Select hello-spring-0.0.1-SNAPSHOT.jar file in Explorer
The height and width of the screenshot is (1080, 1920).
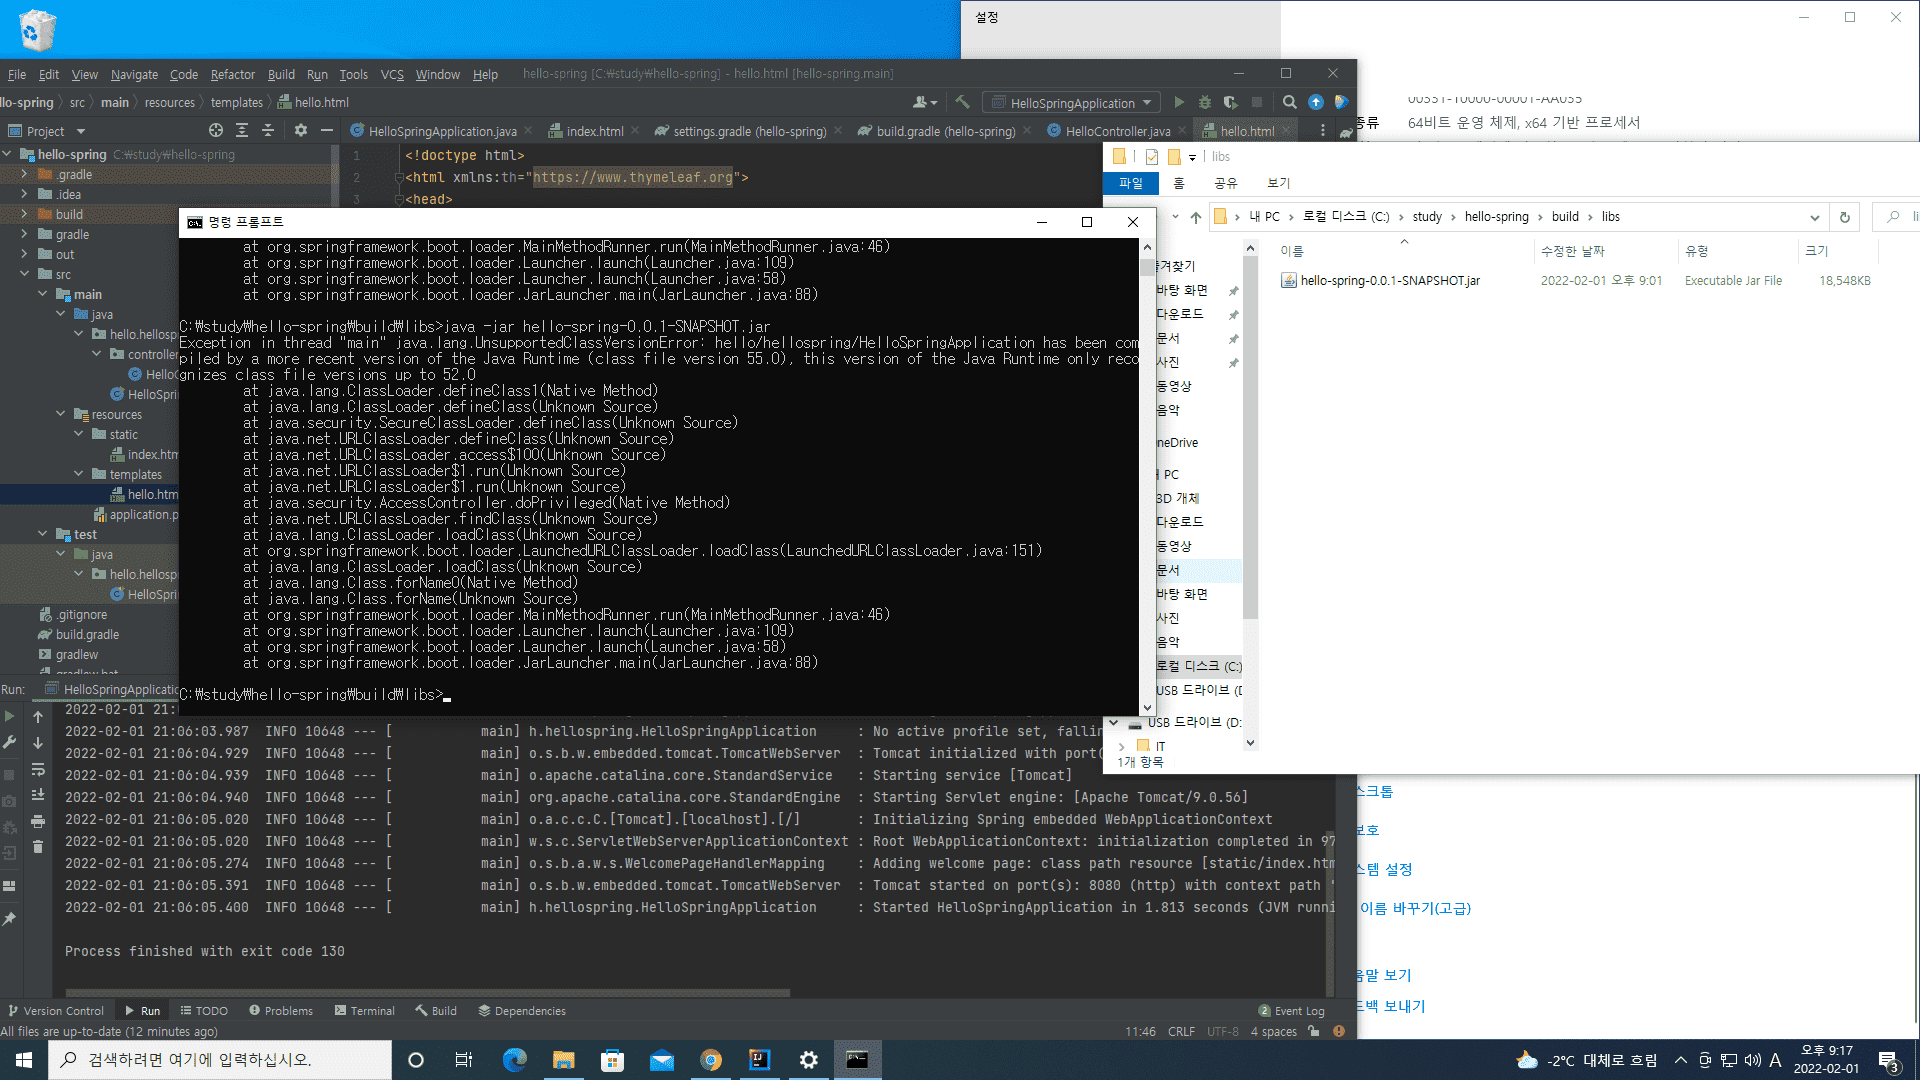coord(1389,281)
